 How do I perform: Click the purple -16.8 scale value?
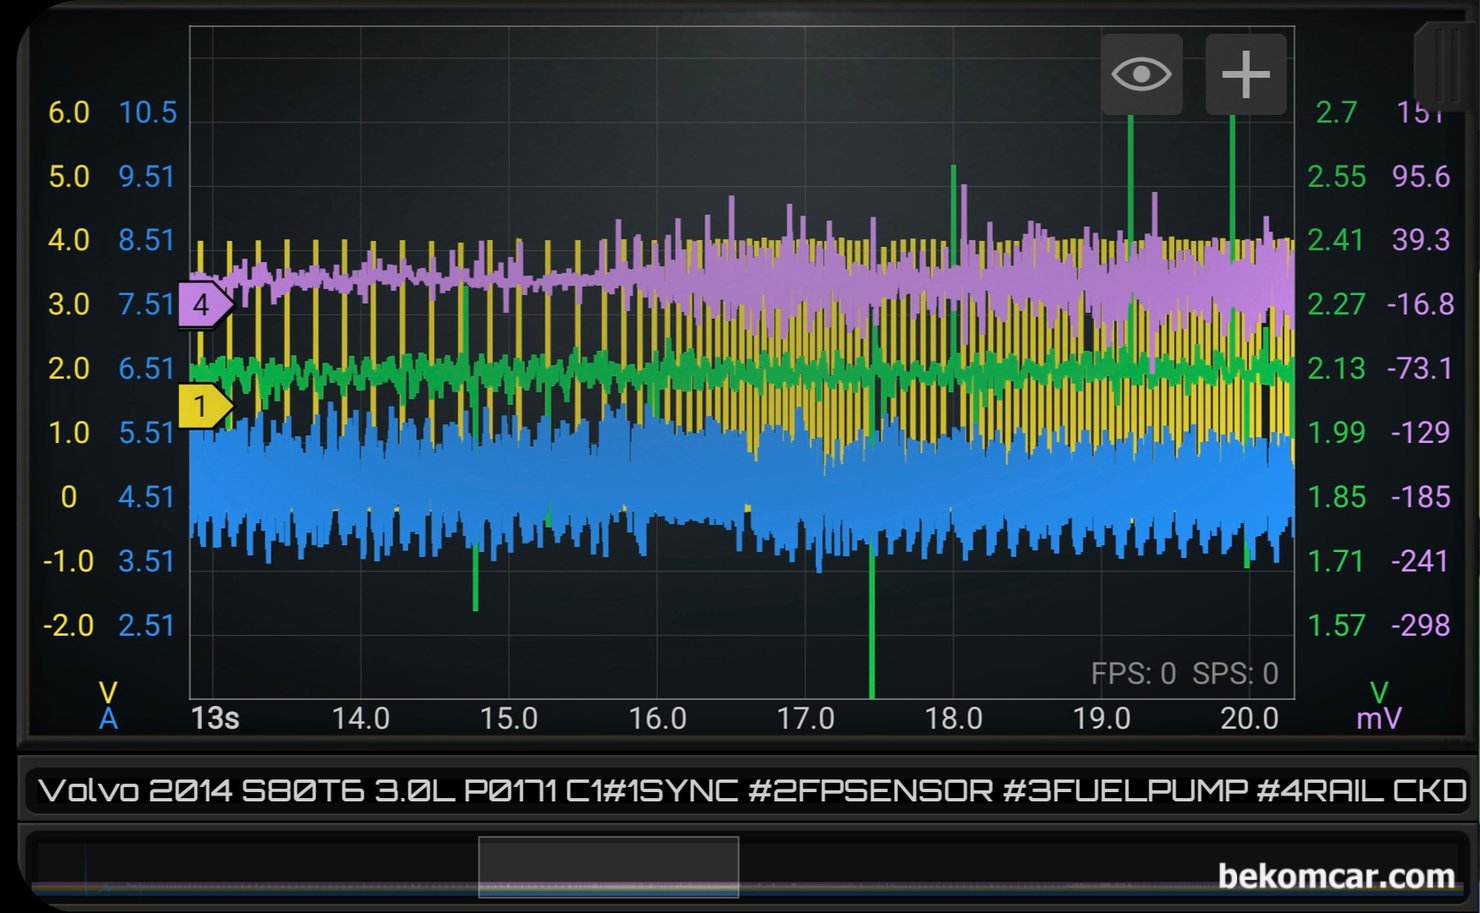pos(1421,305)
